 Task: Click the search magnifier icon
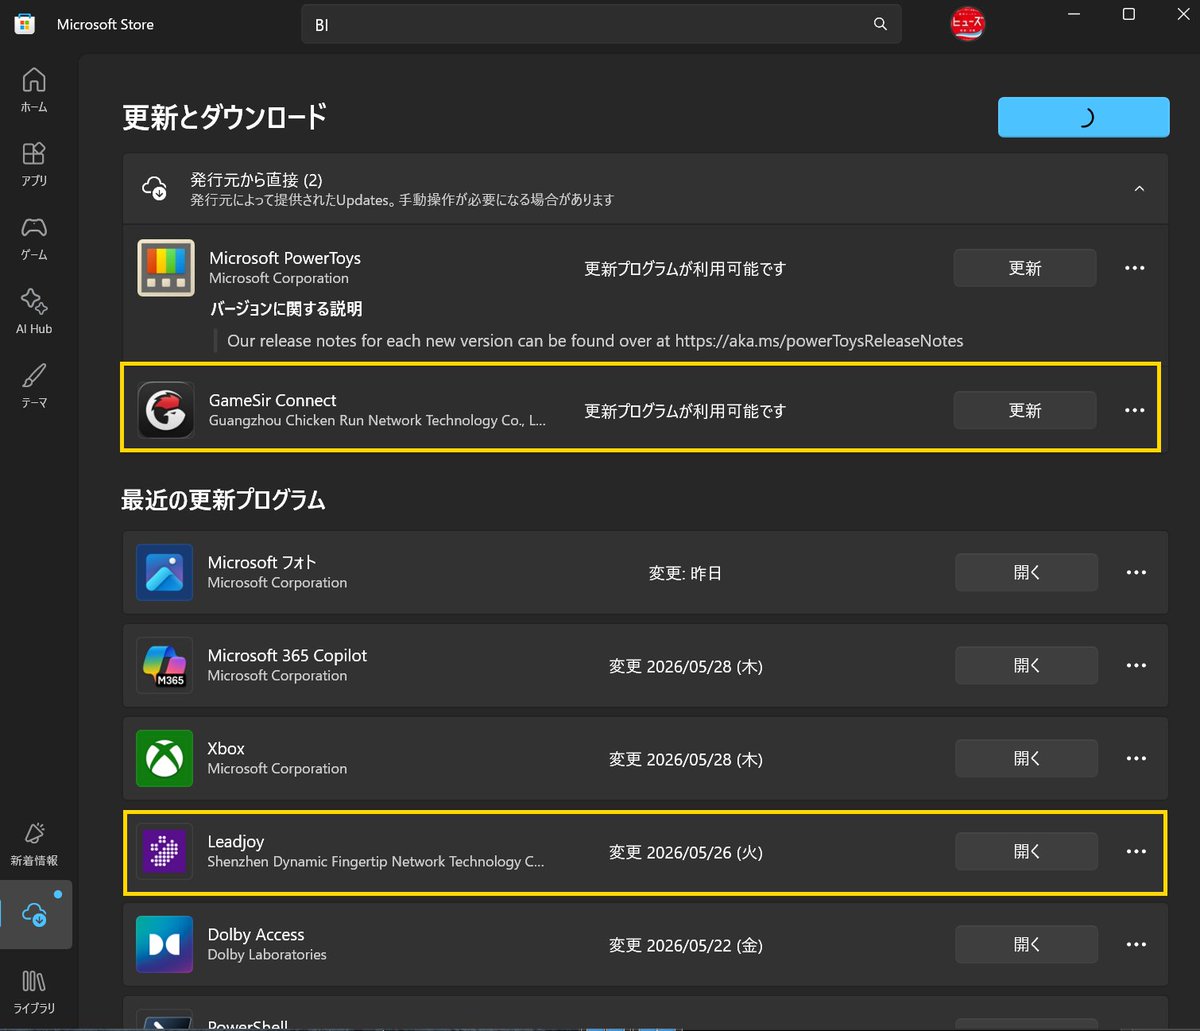click(x=880, y=24)
